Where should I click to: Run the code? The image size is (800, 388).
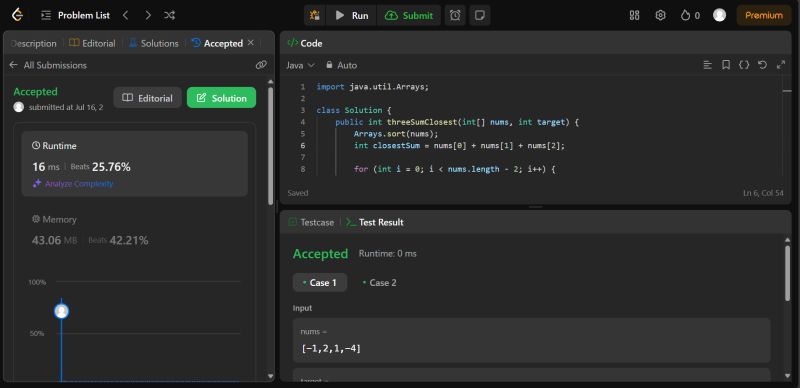[352, 15]
